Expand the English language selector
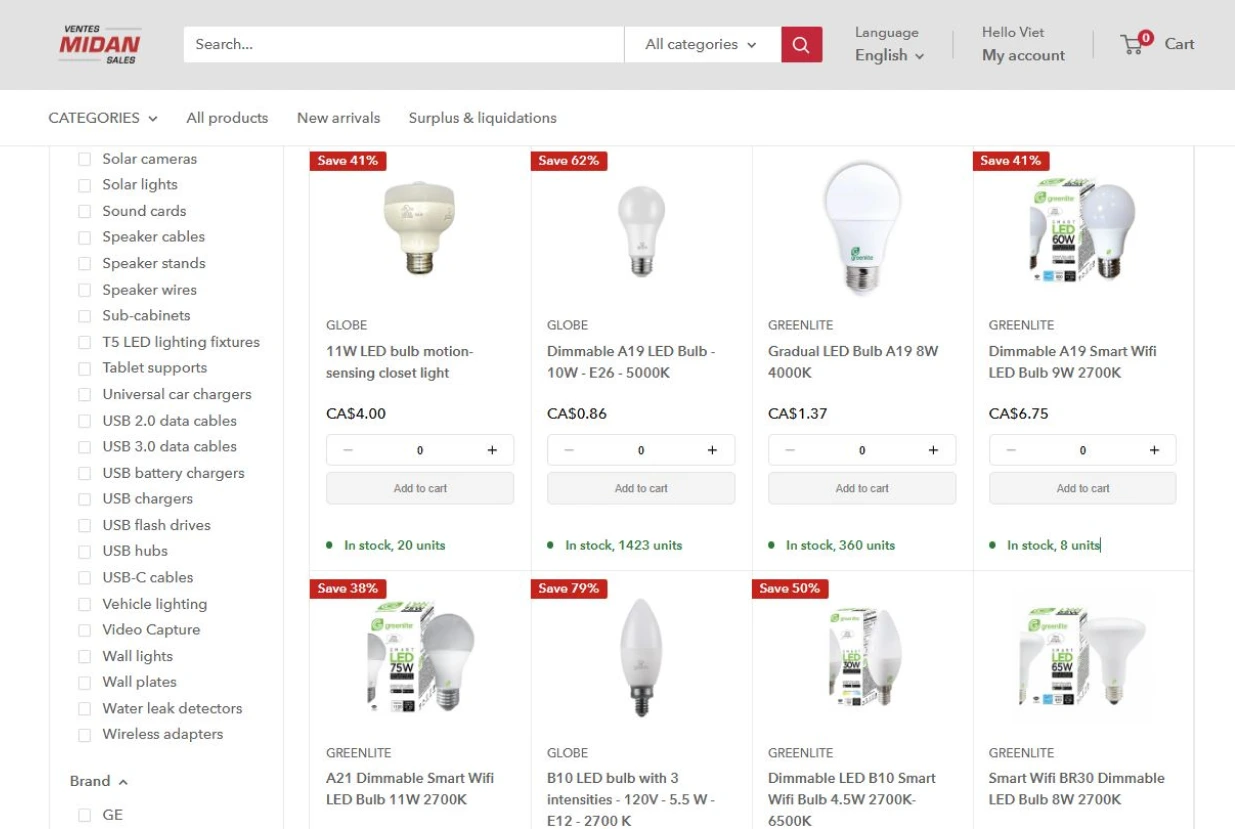This screenshot has width=1235, height=829. tap(889, 56)
